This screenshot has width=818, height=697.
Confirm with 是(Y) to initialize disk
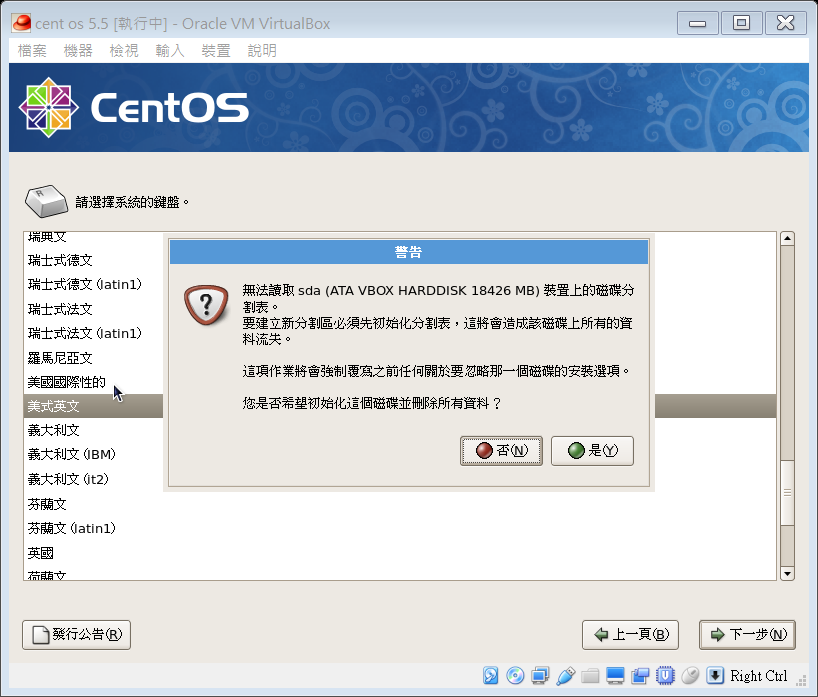[x=592, y=451]
